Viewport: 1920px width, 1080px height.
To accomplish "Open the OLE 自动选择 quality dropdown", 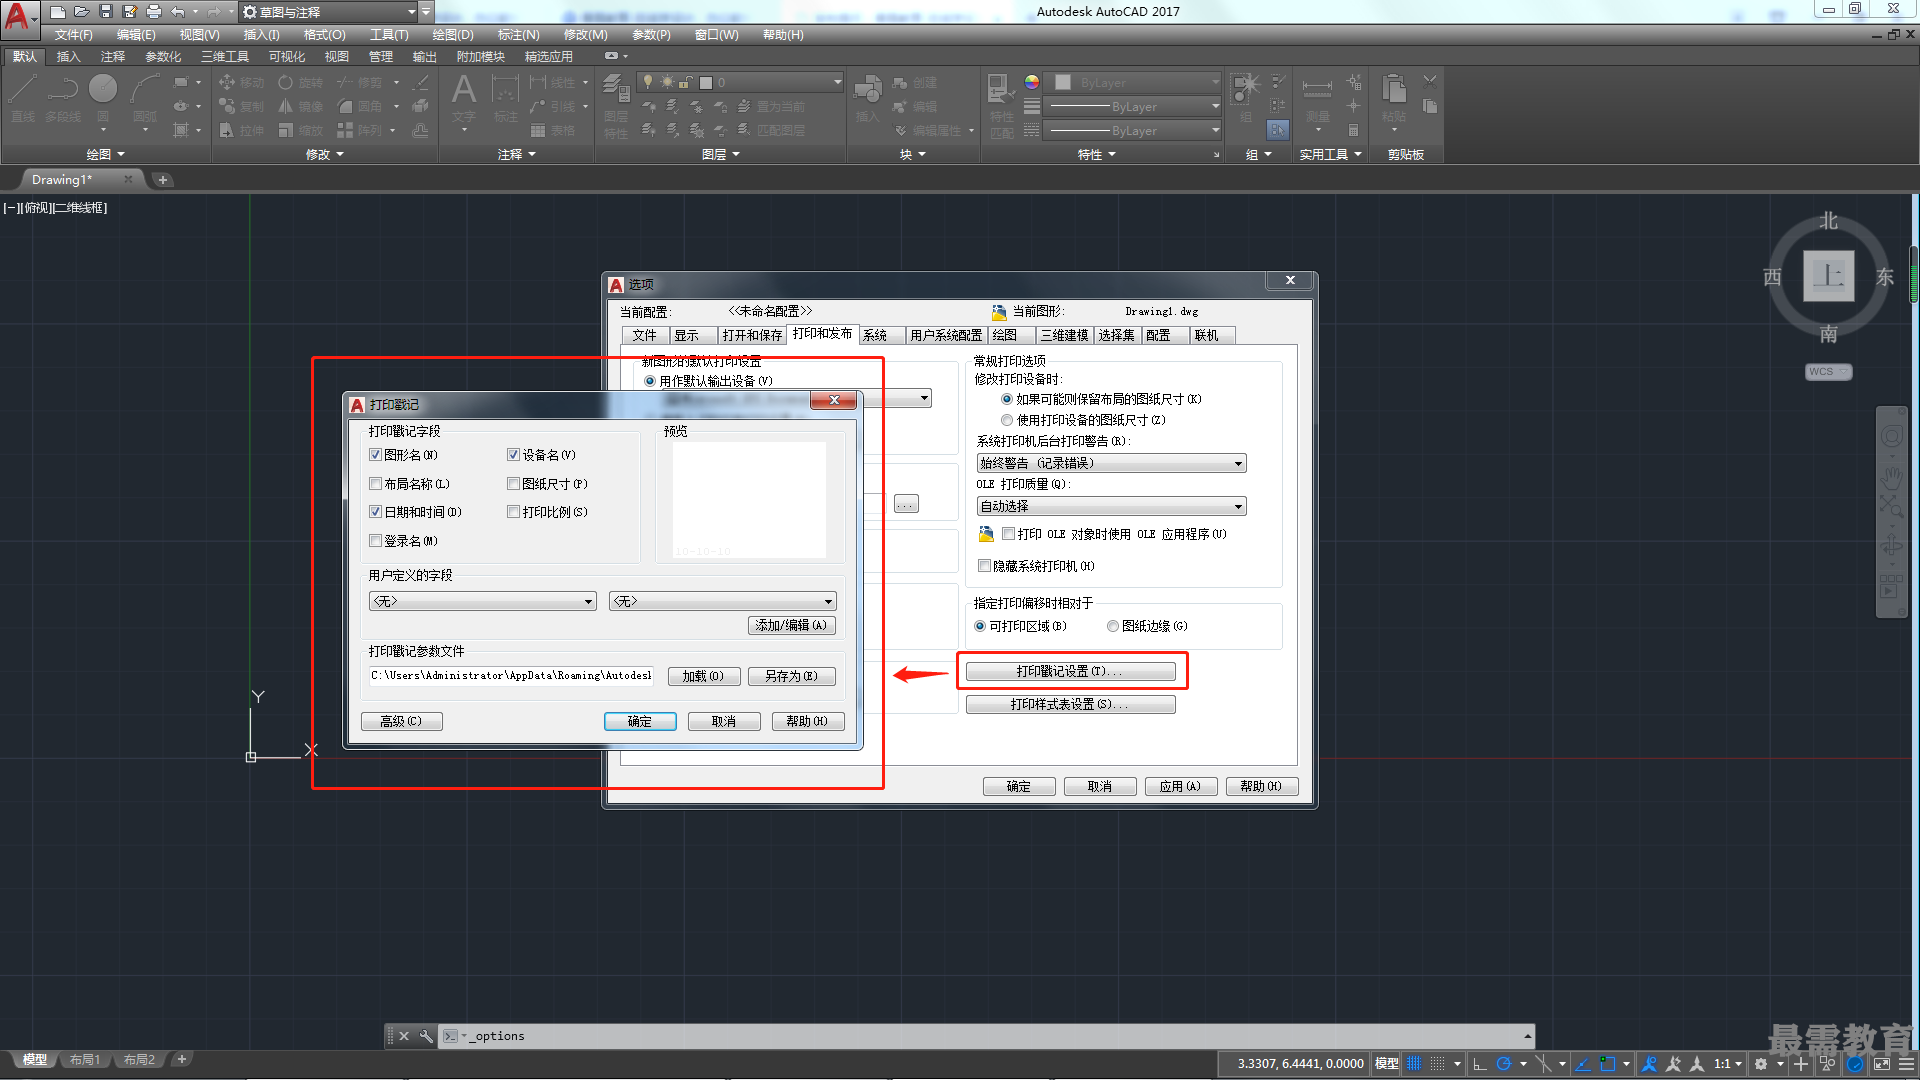I will click(x=1111, y=506).
